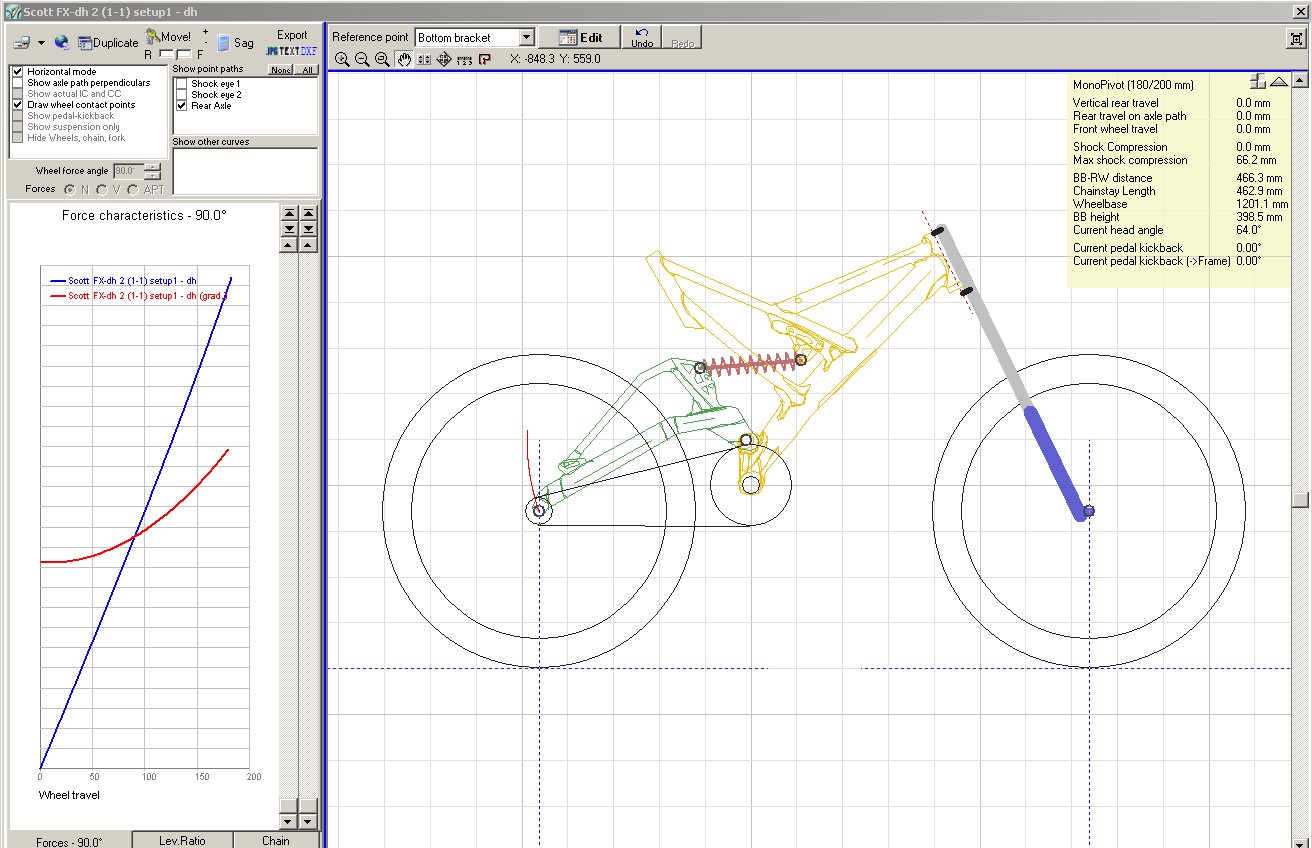Click the Zoom in magnifier icon
The height and width of the screenshot is (848, 1312).
pyautogui.click(x=342, y=59)
